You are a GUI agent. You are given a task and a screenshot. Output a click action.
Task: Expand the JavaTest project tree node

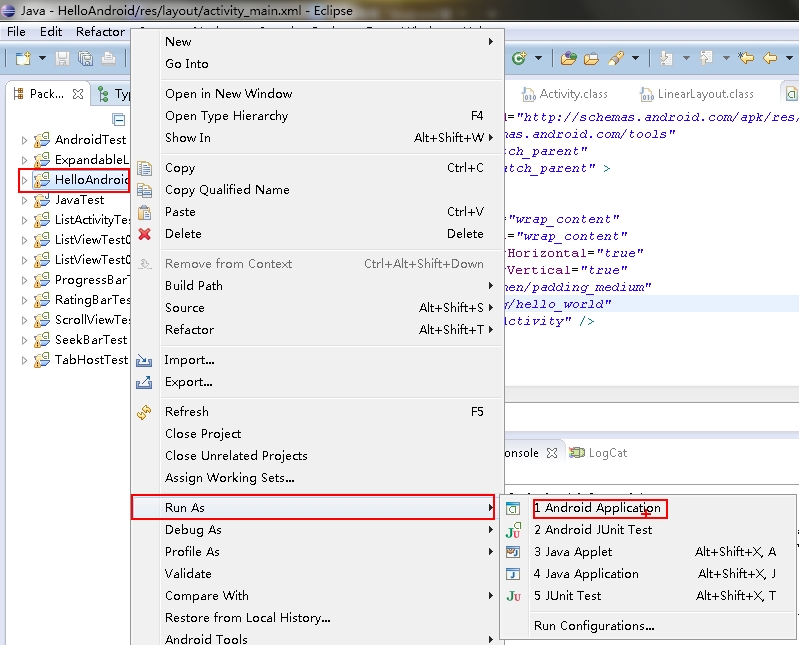(25, 200)
